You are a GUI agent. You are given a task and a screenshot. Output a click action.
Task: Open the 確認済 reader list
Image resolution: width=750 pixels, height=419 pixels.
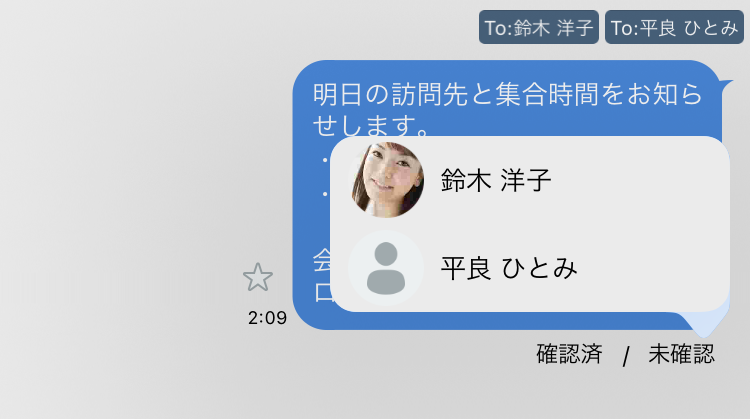569,354
